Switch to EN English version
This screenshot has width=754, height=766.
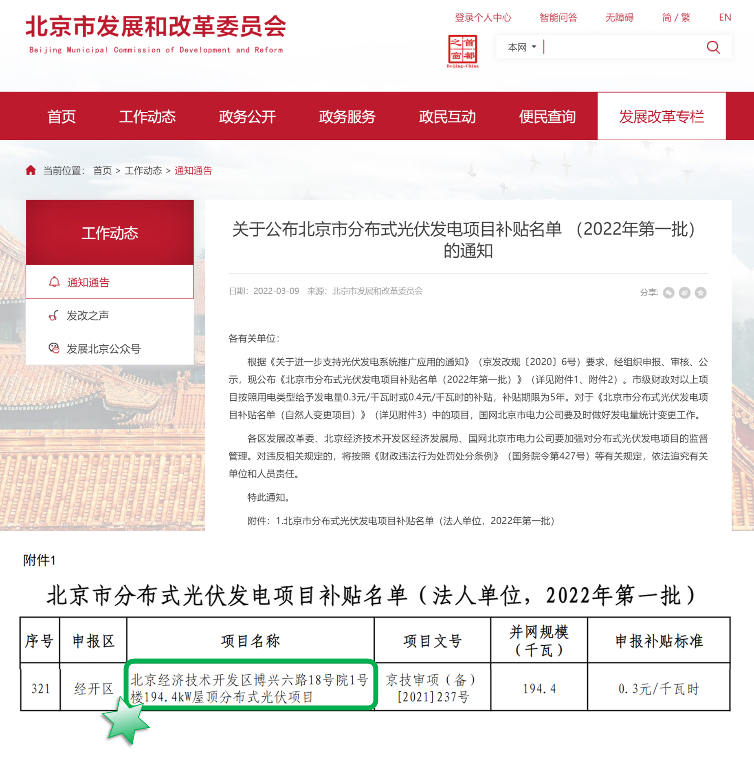pyautogui.click(x=725, y=18)
